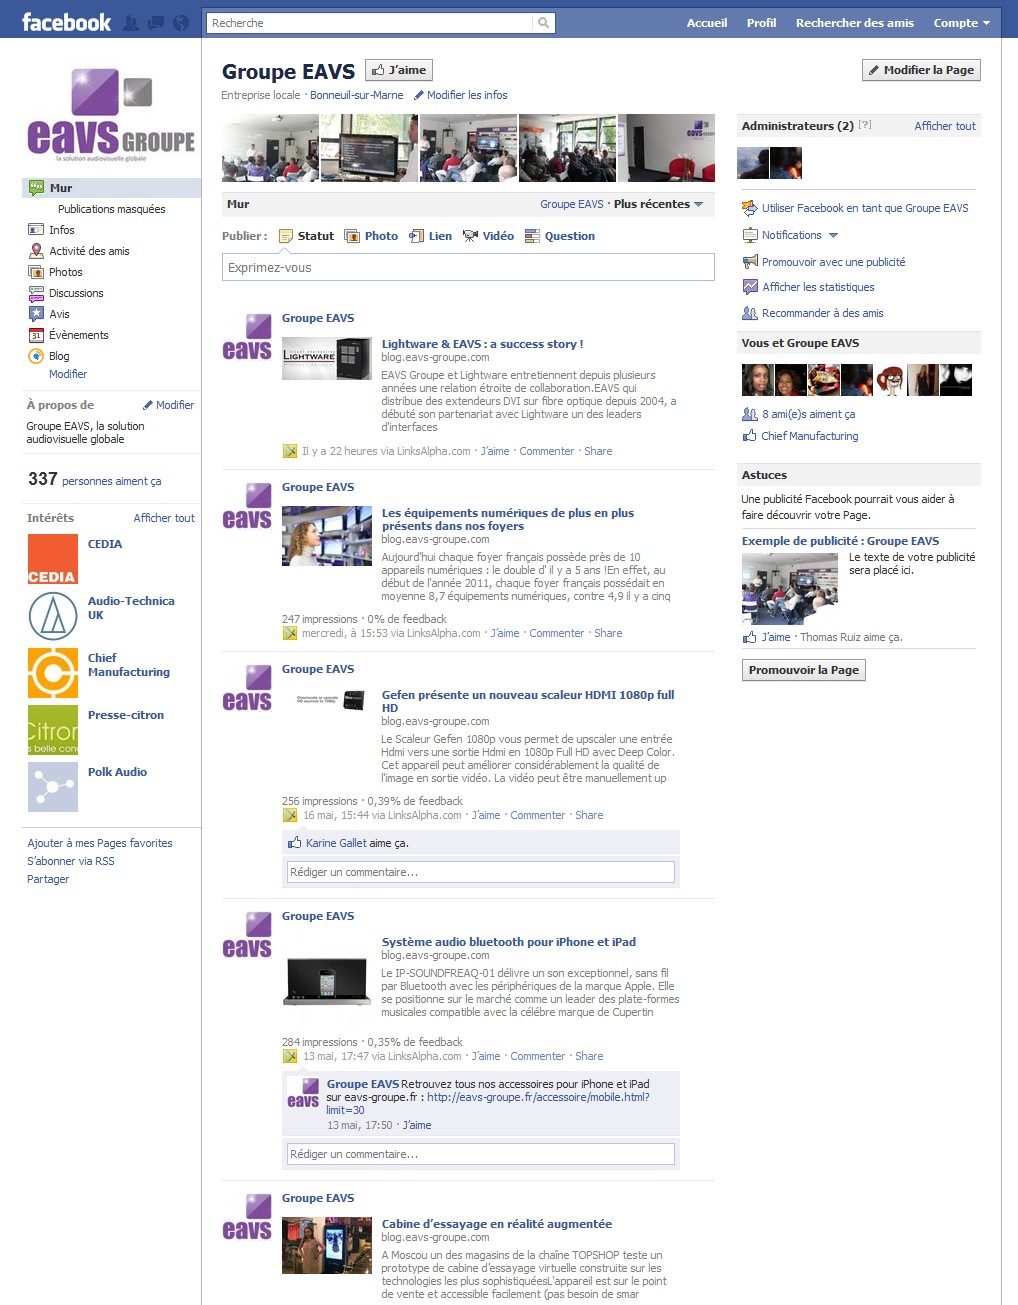The height and width of the screenshot is (1305, 1018).
Task: Click the Exprimez-vous status input field
Action: point(468,267)
